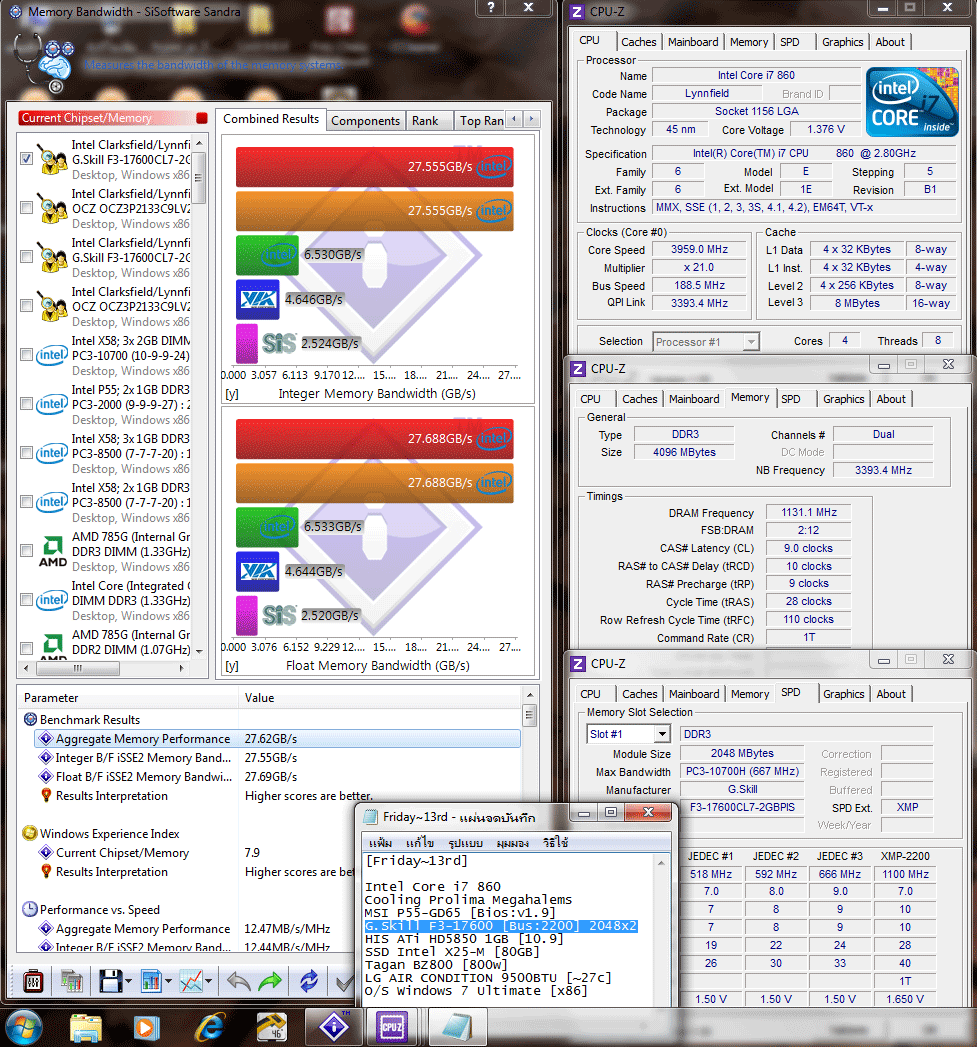The width and height of the screenshot is (977, 1047).
Task: Open the dropdown arrow beside the save icon
Action: [x=128, y=982]
